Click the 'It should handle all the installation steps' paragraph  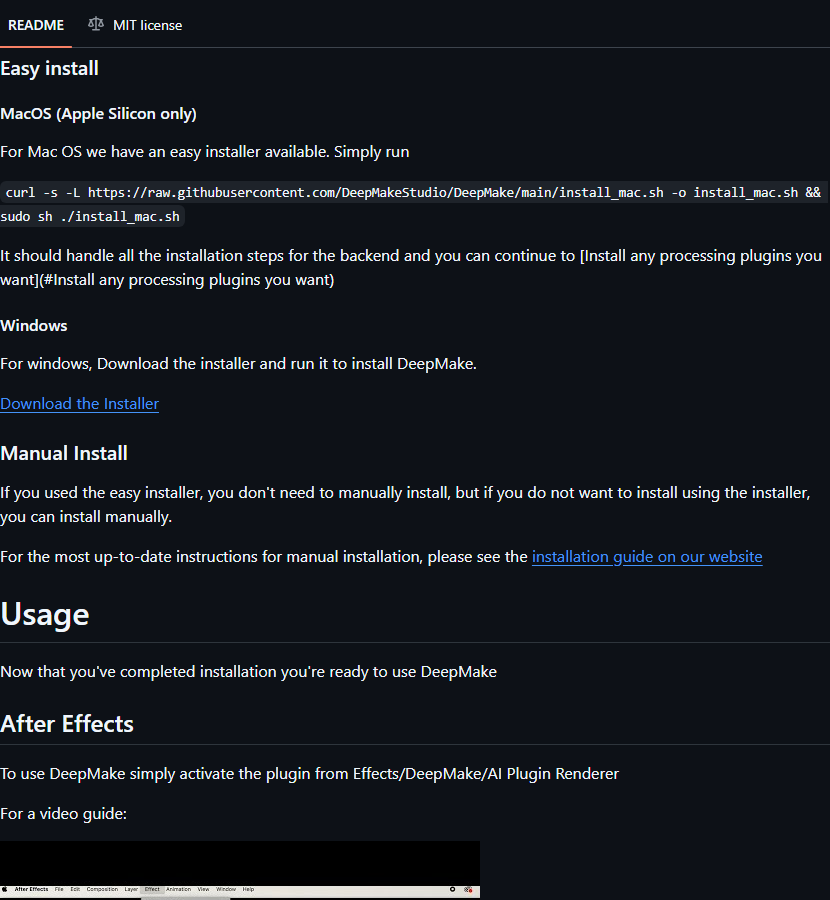coord(411,267)
